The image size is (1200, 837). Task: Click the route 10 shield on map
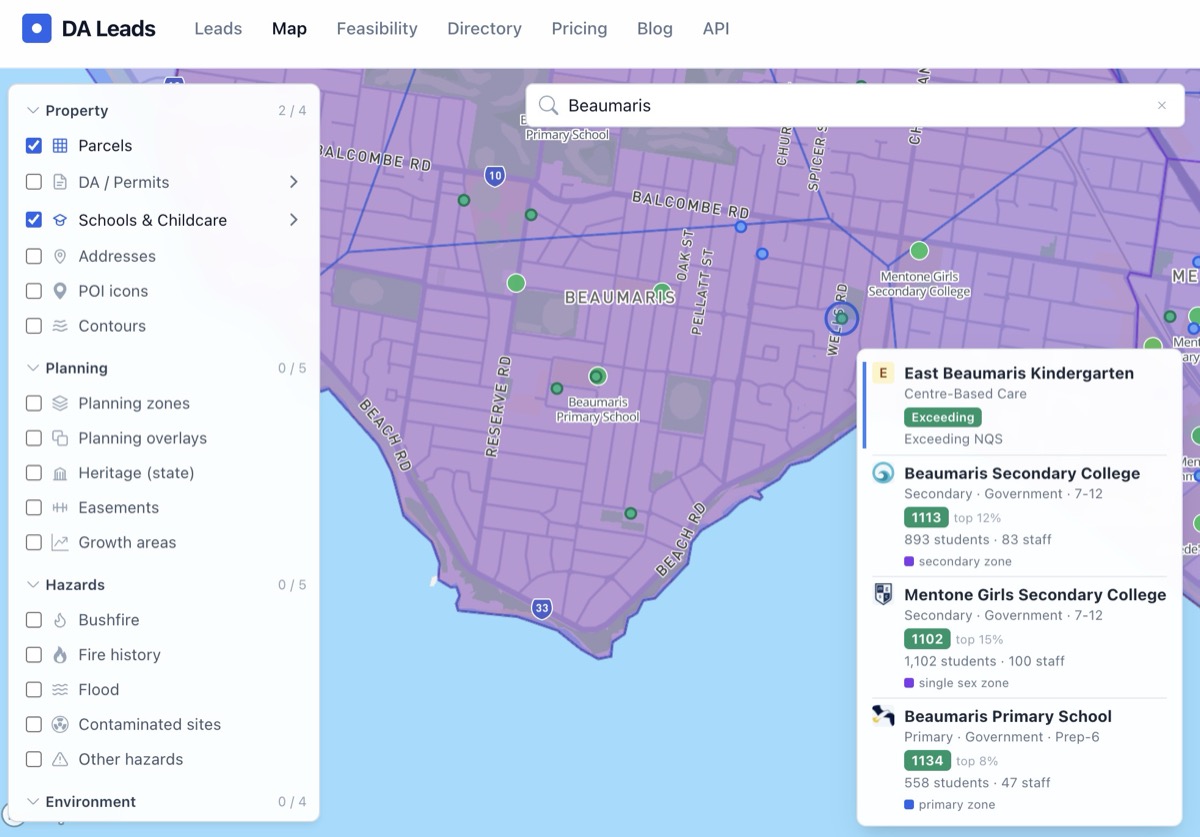[x=495, y=176]
